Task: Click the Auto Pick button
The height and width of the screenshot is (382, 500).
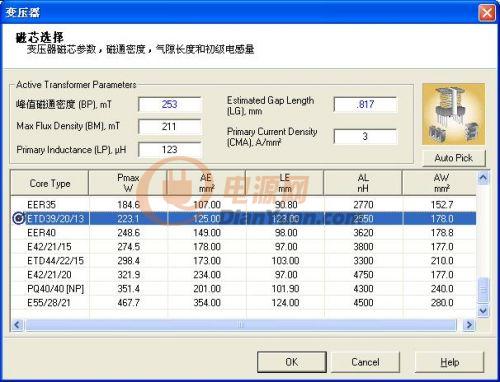Action: (x=454, y=158)
